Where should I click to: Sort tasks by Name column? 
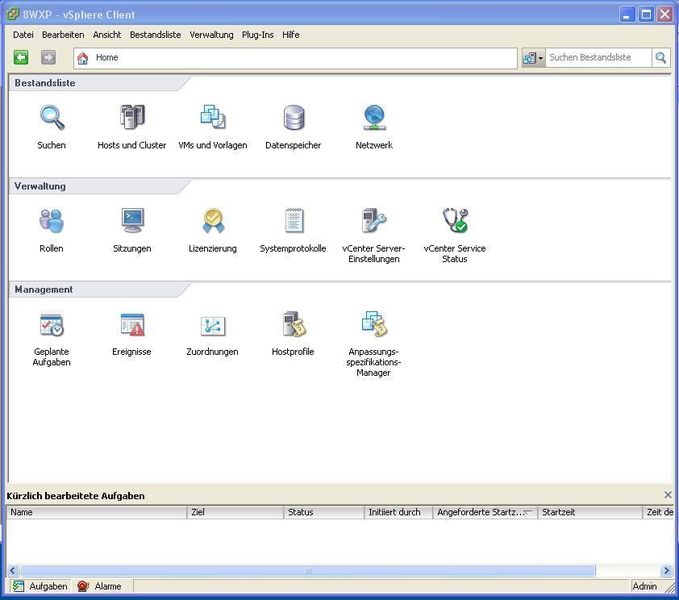(x=97, y=512)
